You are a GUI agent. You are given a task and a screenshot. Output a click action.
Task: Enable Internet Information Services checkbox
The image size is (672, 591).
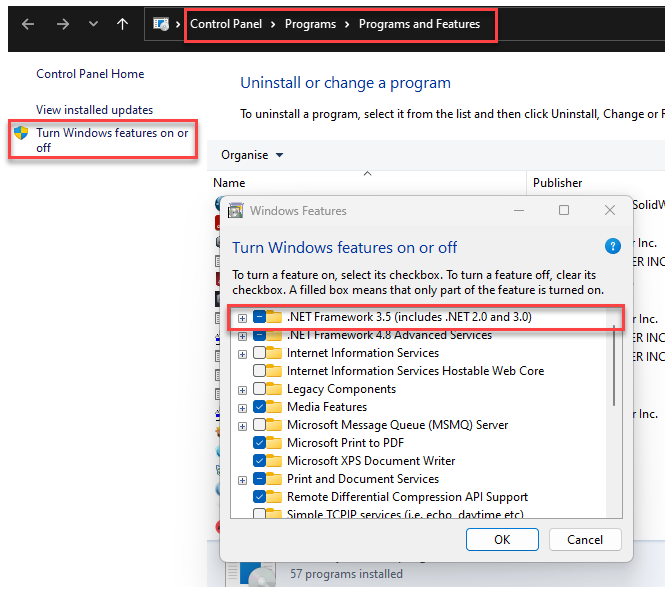[x=259, y=353]
